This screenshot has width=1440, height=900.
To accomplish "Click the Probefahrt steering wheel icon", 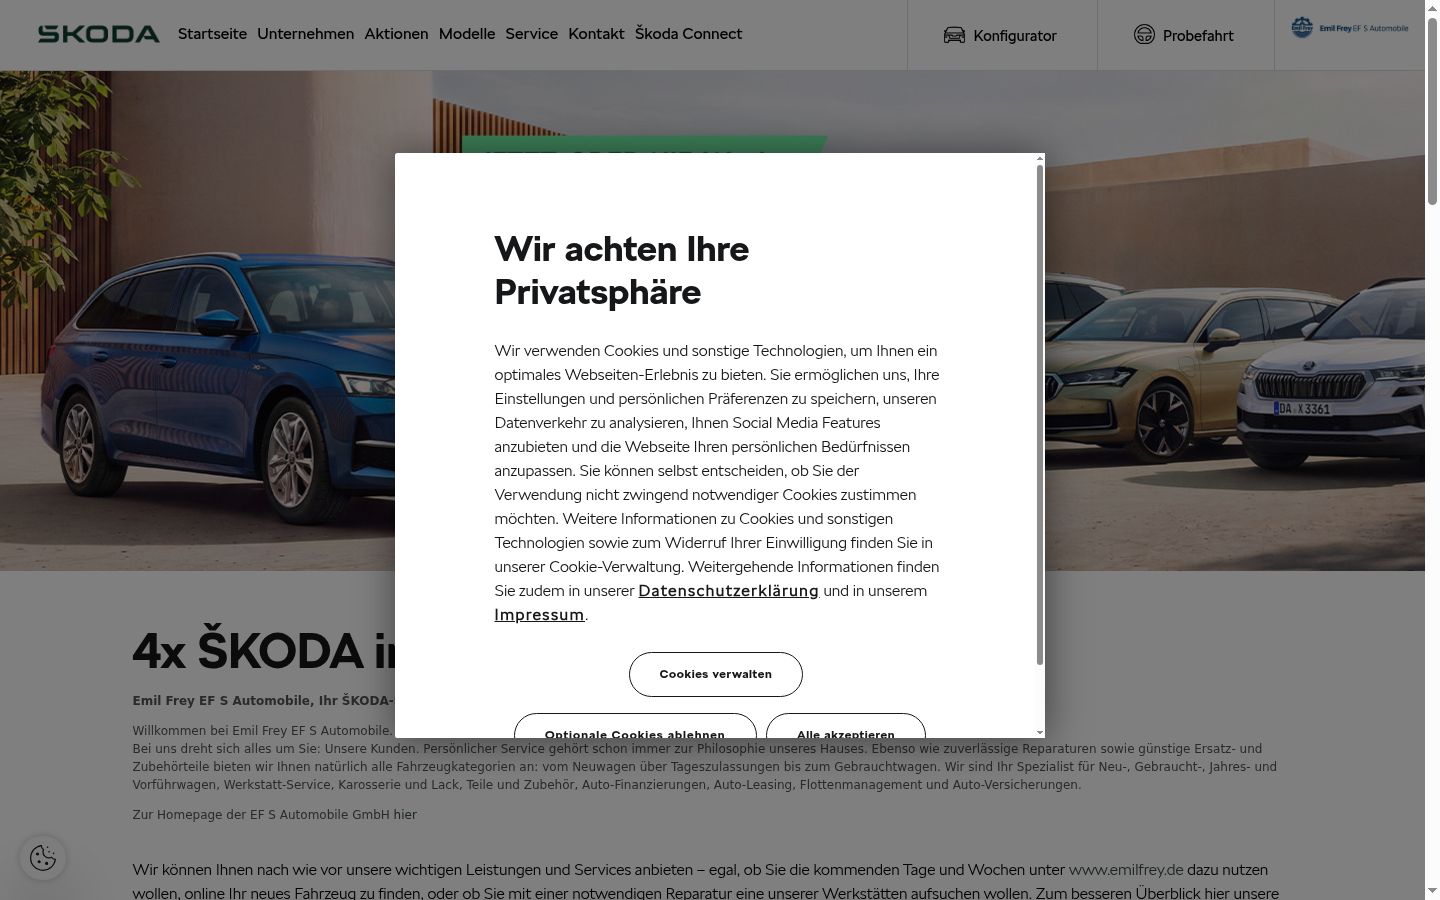I will [x=1144, y=35].
